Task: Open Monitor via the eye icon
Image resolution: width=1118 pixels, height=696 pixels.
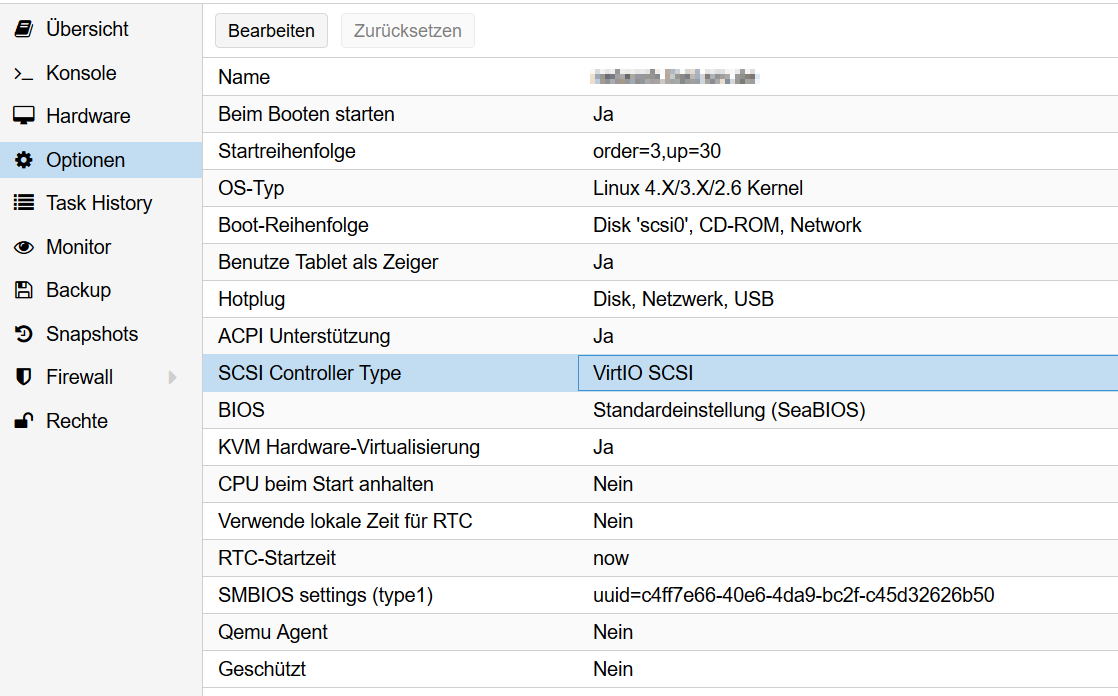Action: 24,247
